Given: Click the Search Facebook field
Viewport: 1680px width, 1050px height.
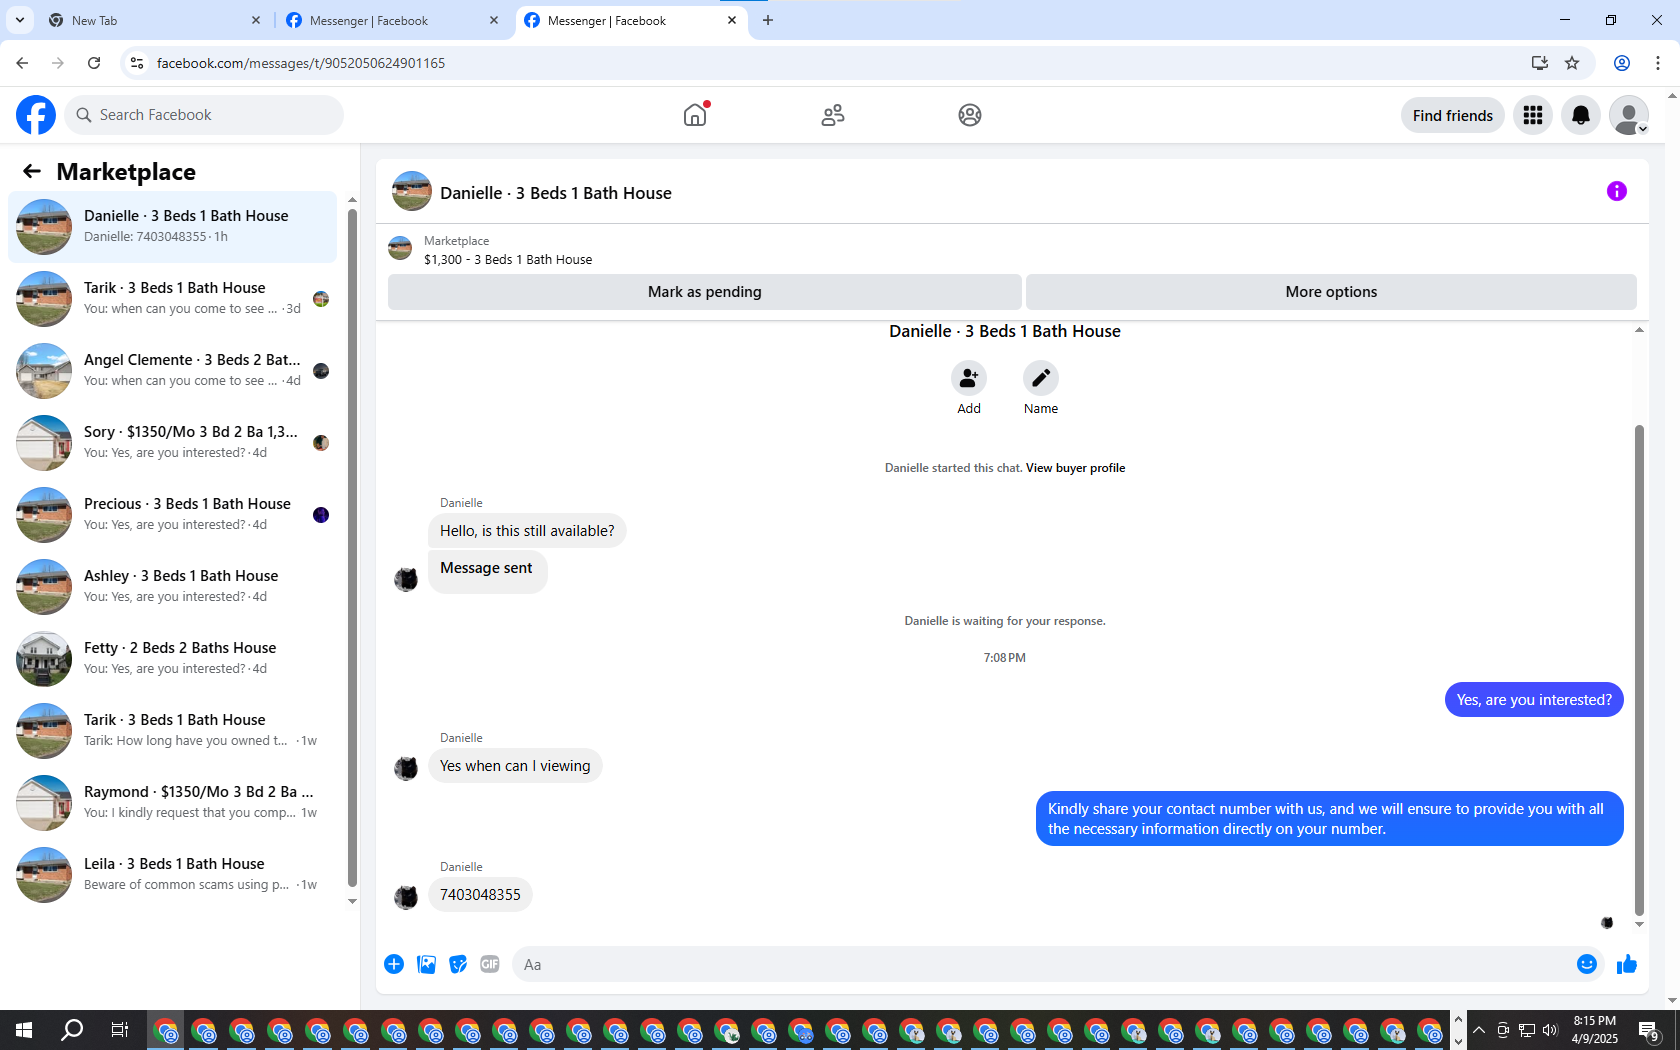Looking at the screenshot, I should click(204, 115).
